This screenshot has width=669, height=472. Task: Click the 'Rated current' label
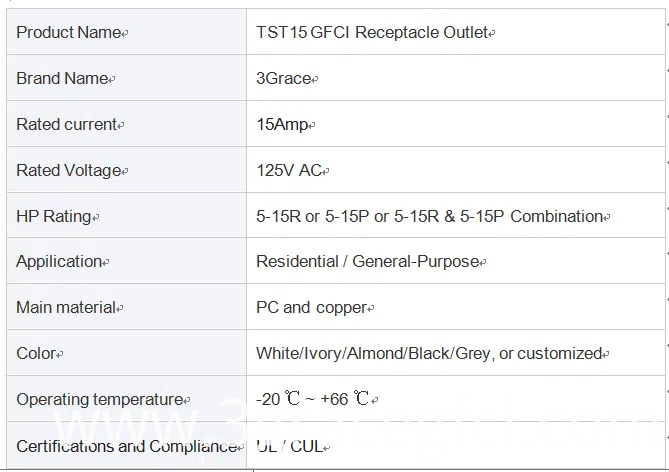67,125
